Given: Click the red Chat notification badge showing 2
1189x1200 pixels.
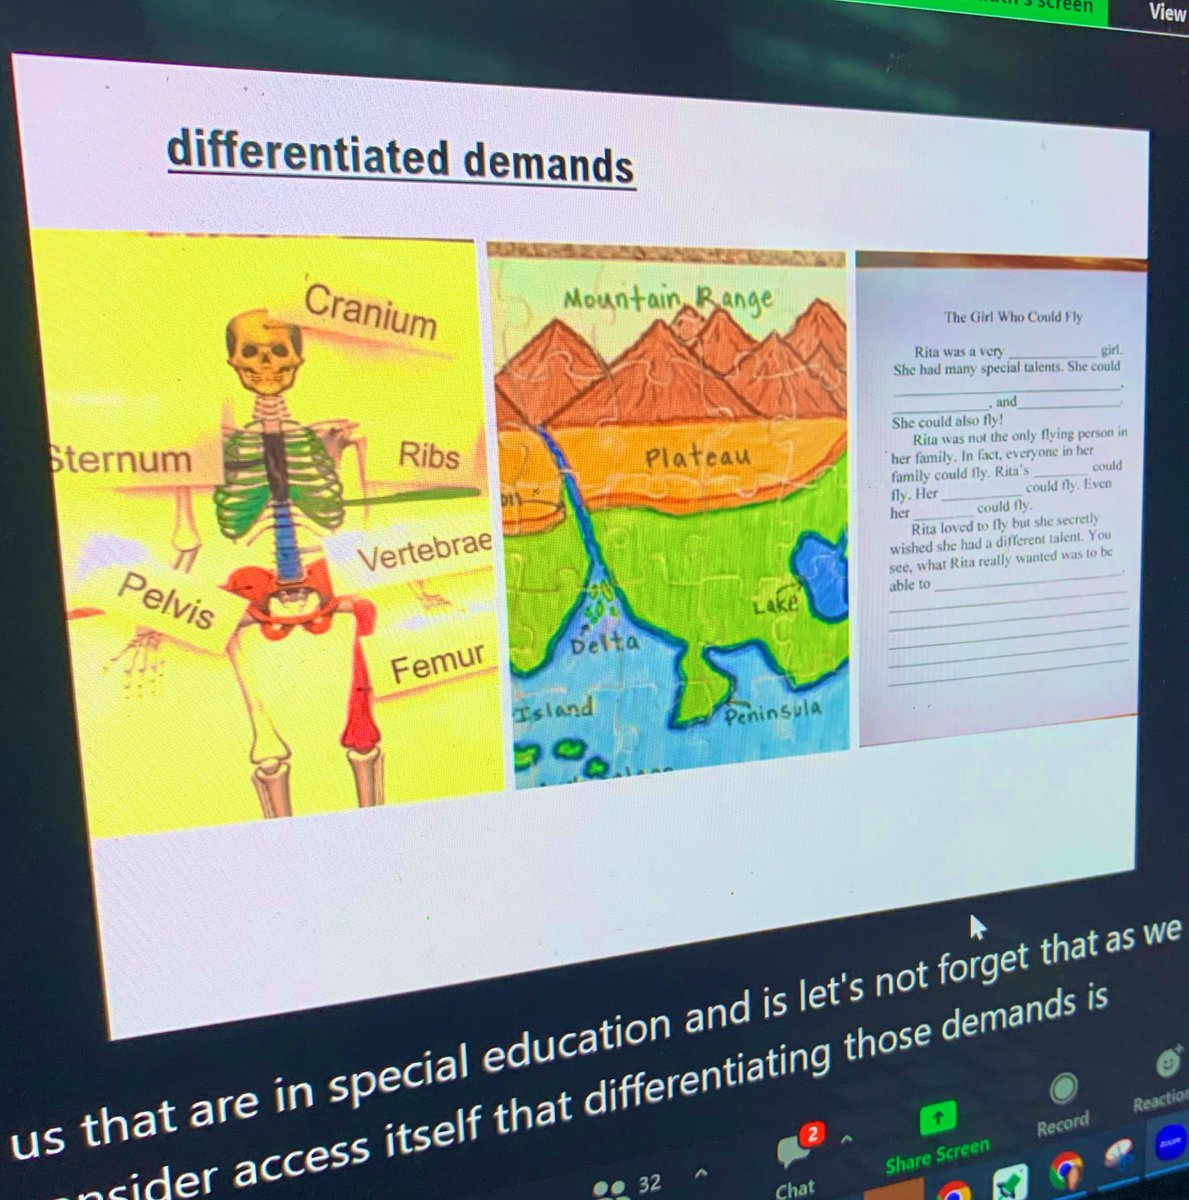Looking at the screenshot, I should pyautogui.click(x=813, y=1132).
